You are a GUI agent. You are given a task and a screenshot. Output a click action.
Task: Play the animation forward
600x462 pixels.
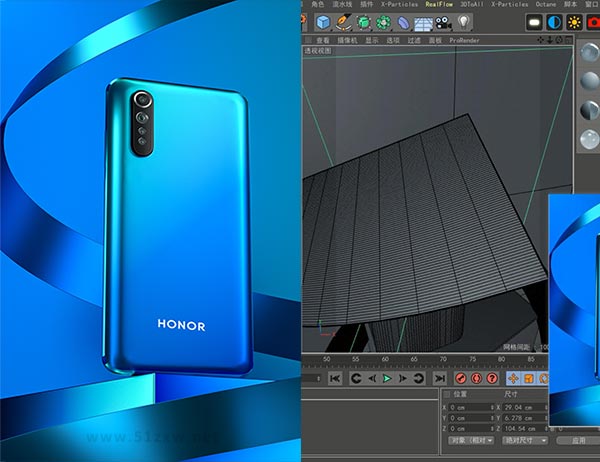pyautogui.click(x=387, y=379)
